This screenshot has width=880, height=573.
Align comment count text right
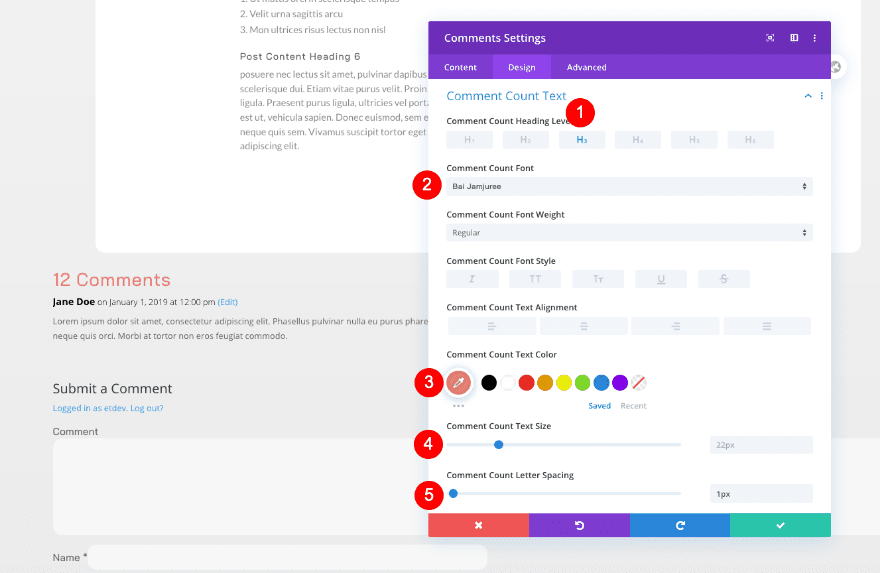pos(675,326)
